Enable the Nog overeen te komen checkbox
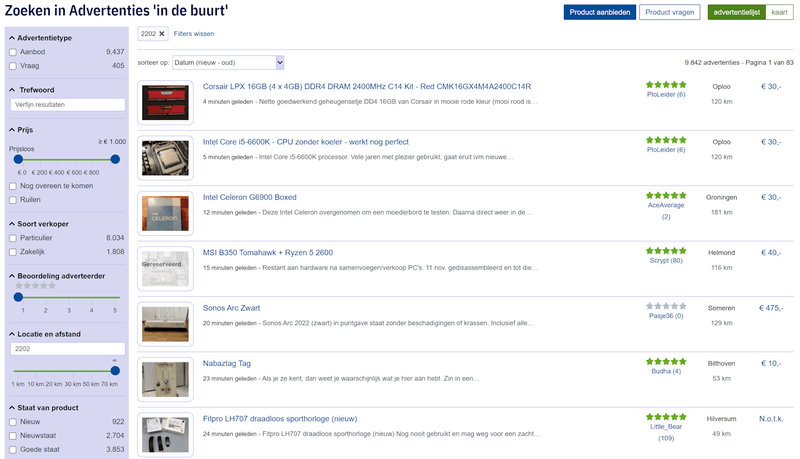 tap(13, 186)
